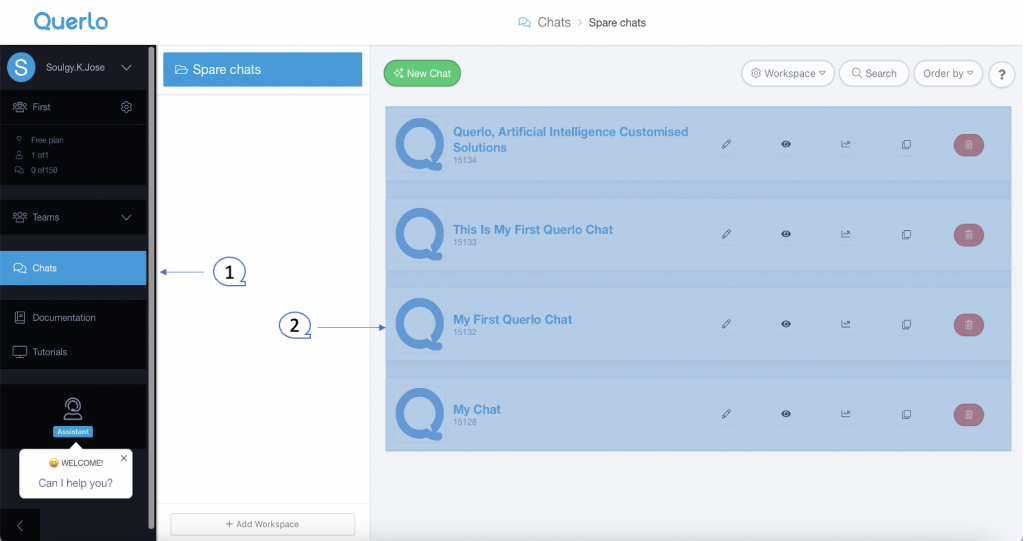Edit This Is My First Querlo Chat
The image size is (1024, 541).
click(x=726, y=234)
